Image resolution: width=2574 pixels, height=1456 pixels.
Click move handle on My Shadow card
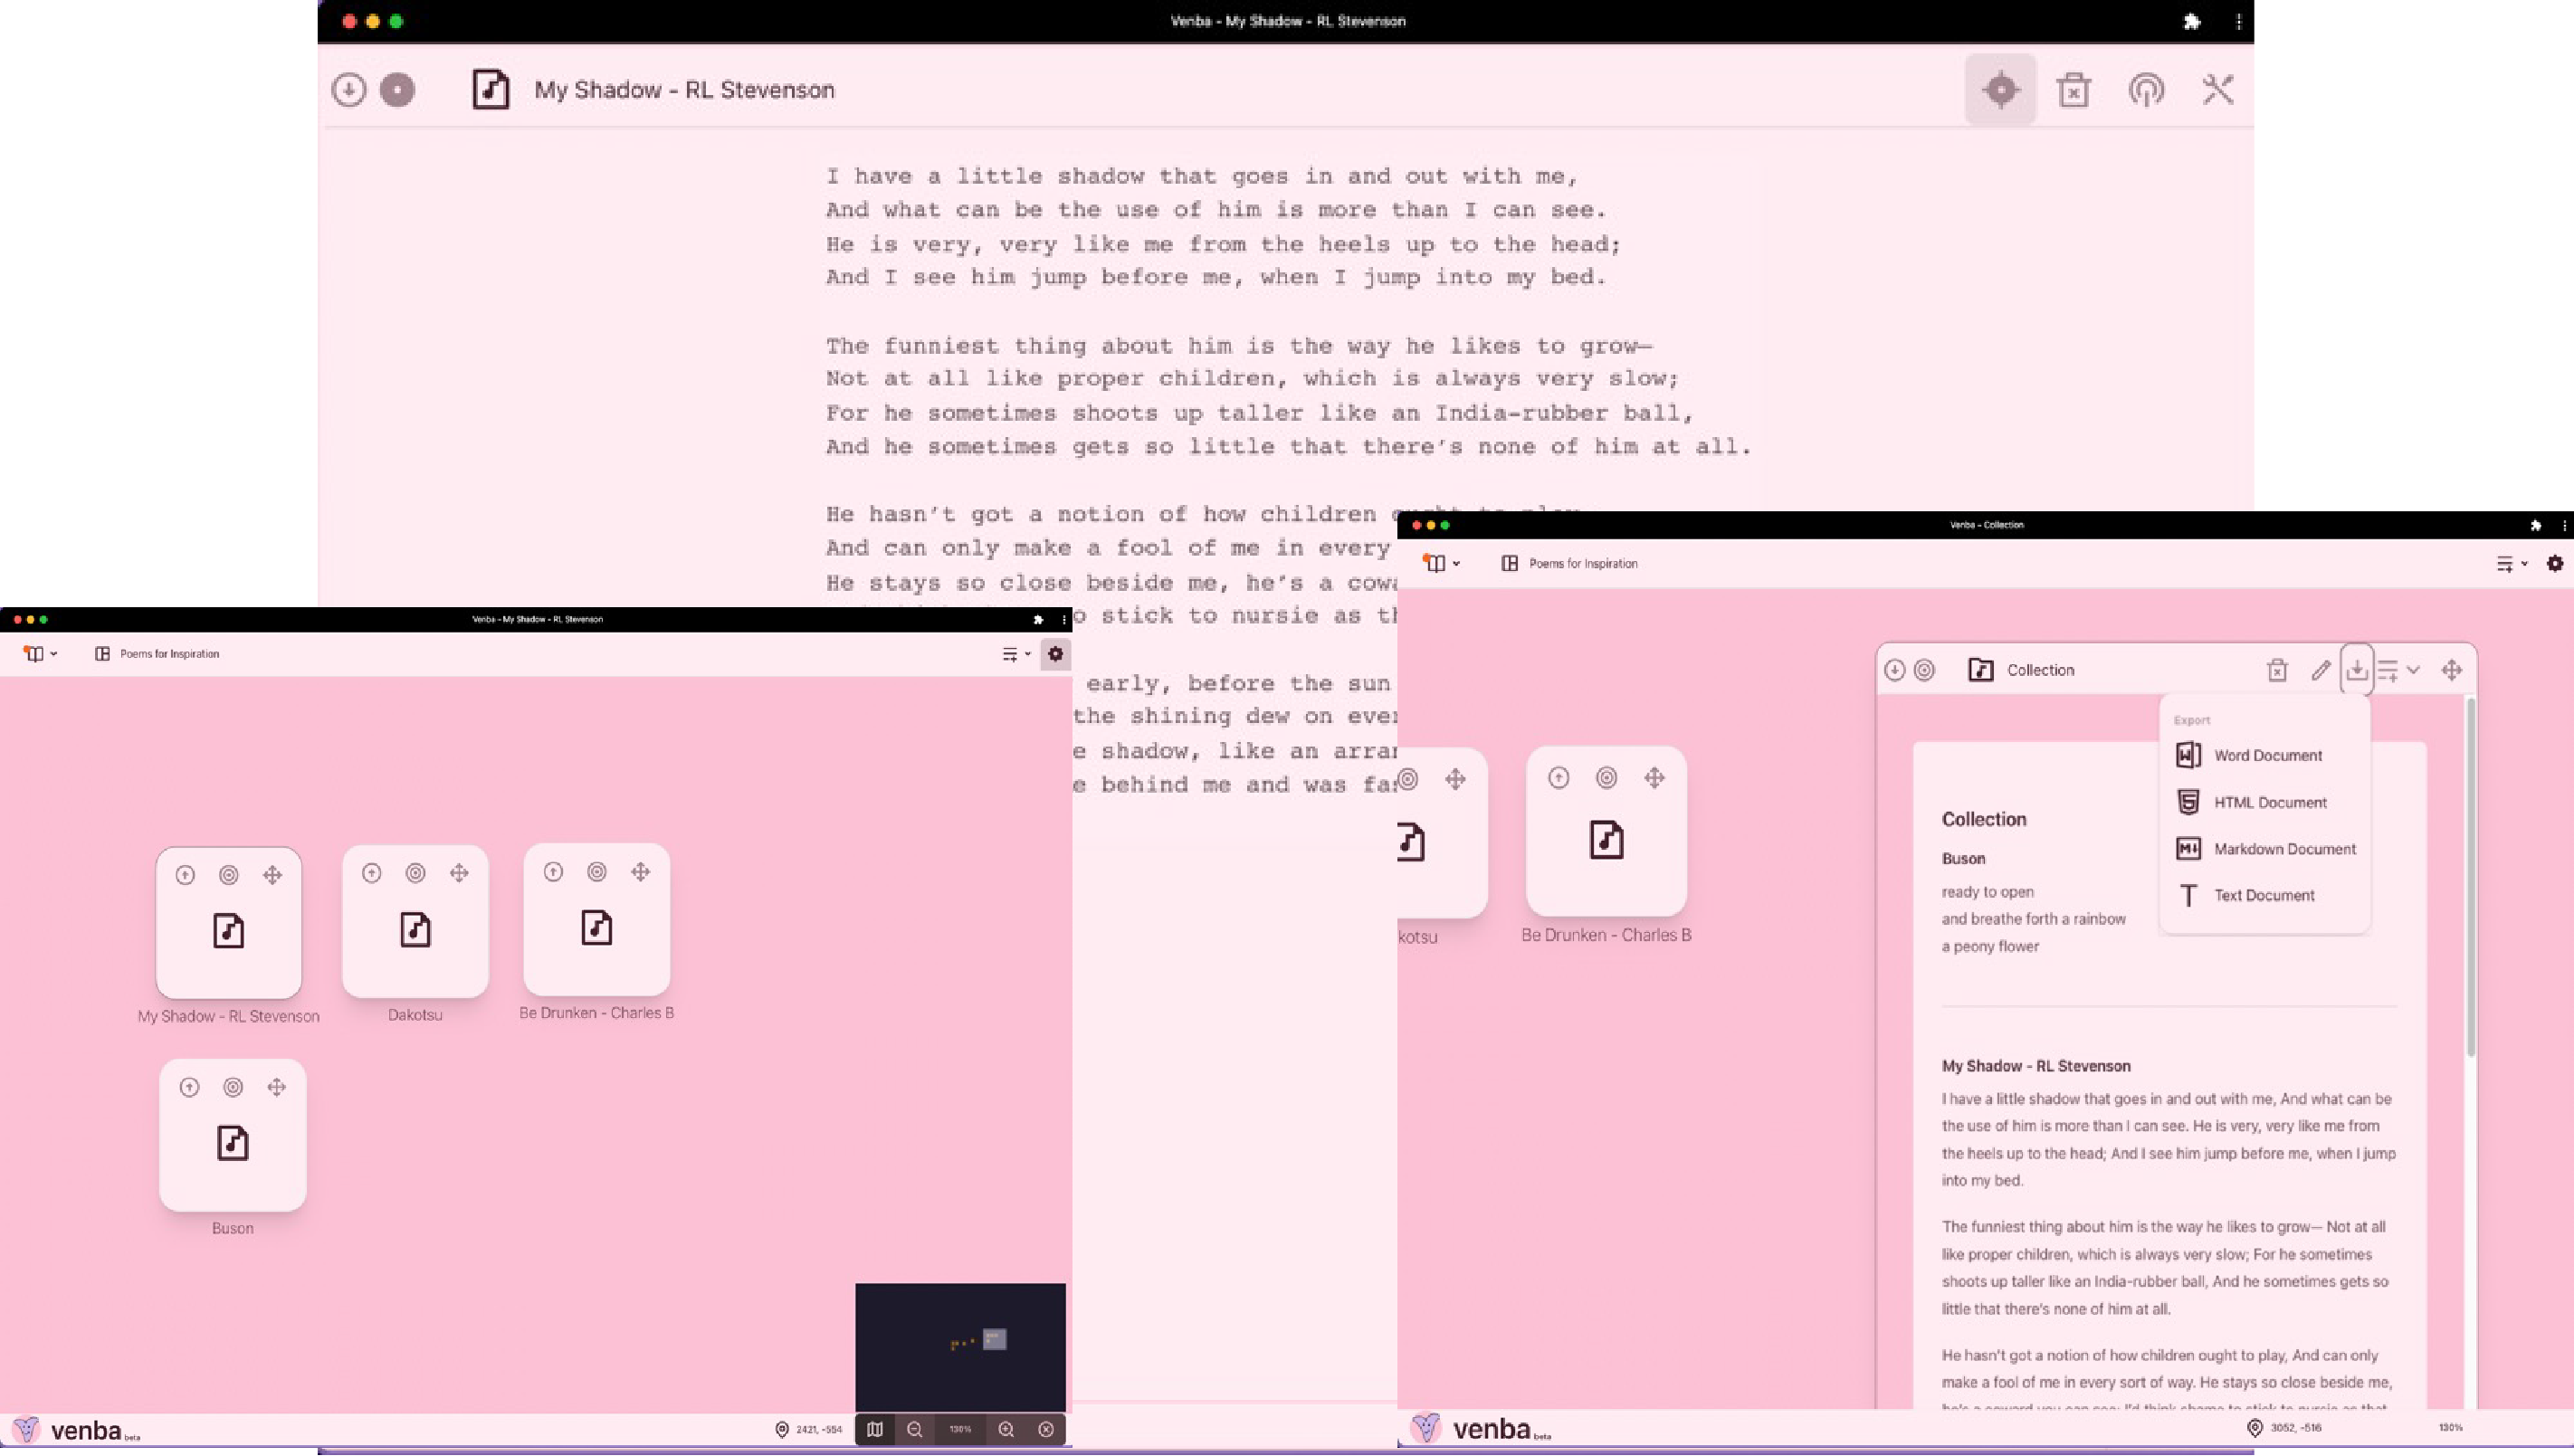click(272, 875)
